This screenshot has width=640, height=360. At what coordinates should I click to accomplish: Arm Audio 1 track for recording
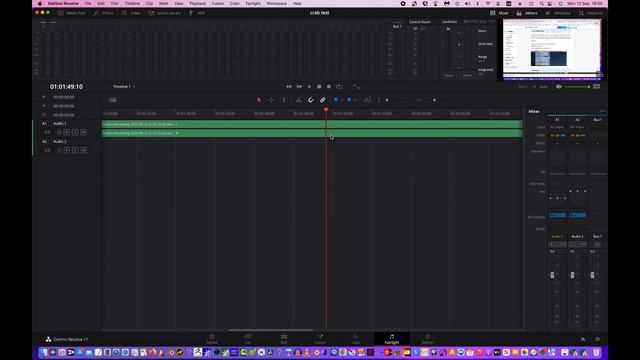pyautogui.click(x=67, y=132)
